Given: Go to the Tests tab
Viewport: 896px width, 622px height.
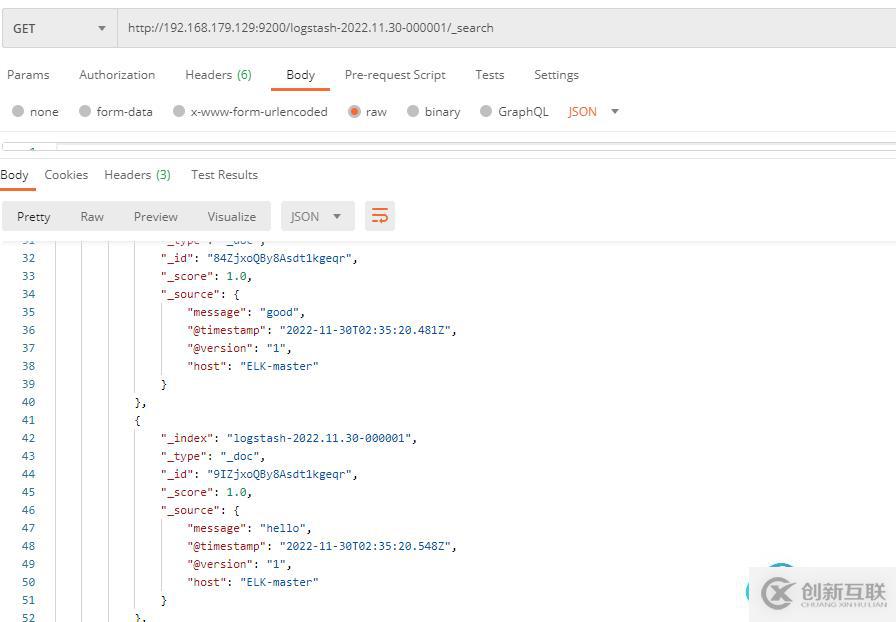Looking at the screenshot, I should [x=490, y=75].
